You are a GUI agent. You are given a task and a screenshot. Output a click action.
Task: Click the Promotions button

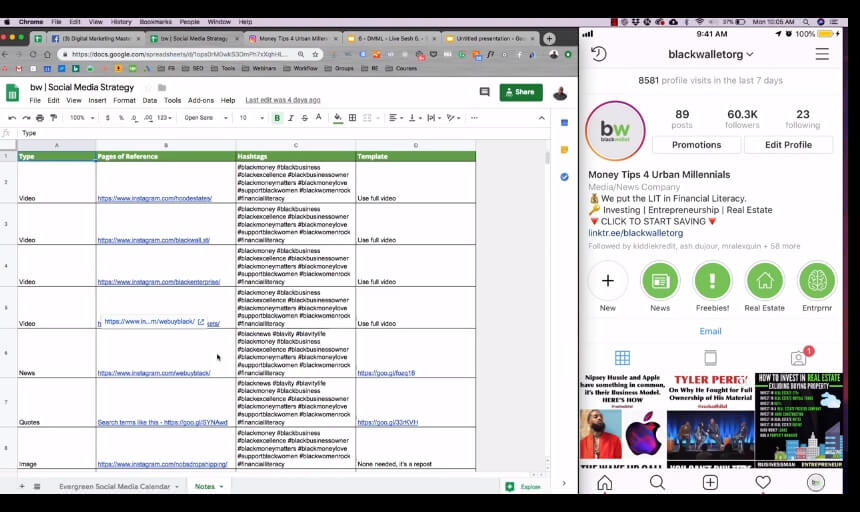[x=697, y=145]
